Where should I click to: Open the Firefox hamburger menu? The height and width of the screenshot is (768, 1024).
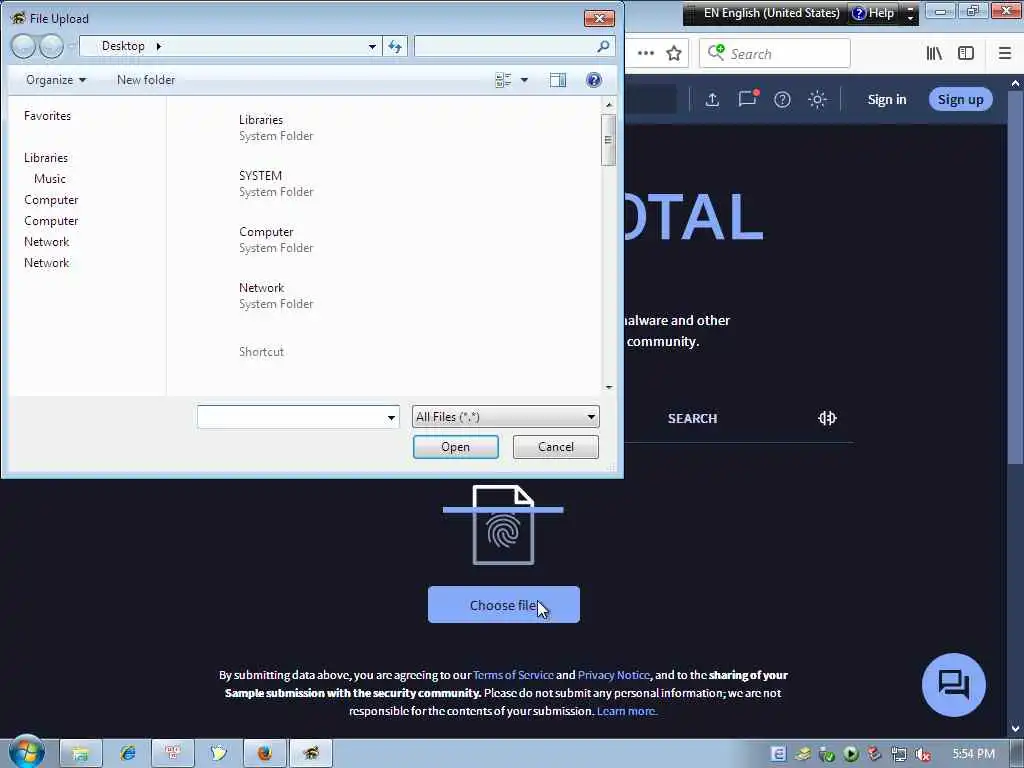point(1005,54)
